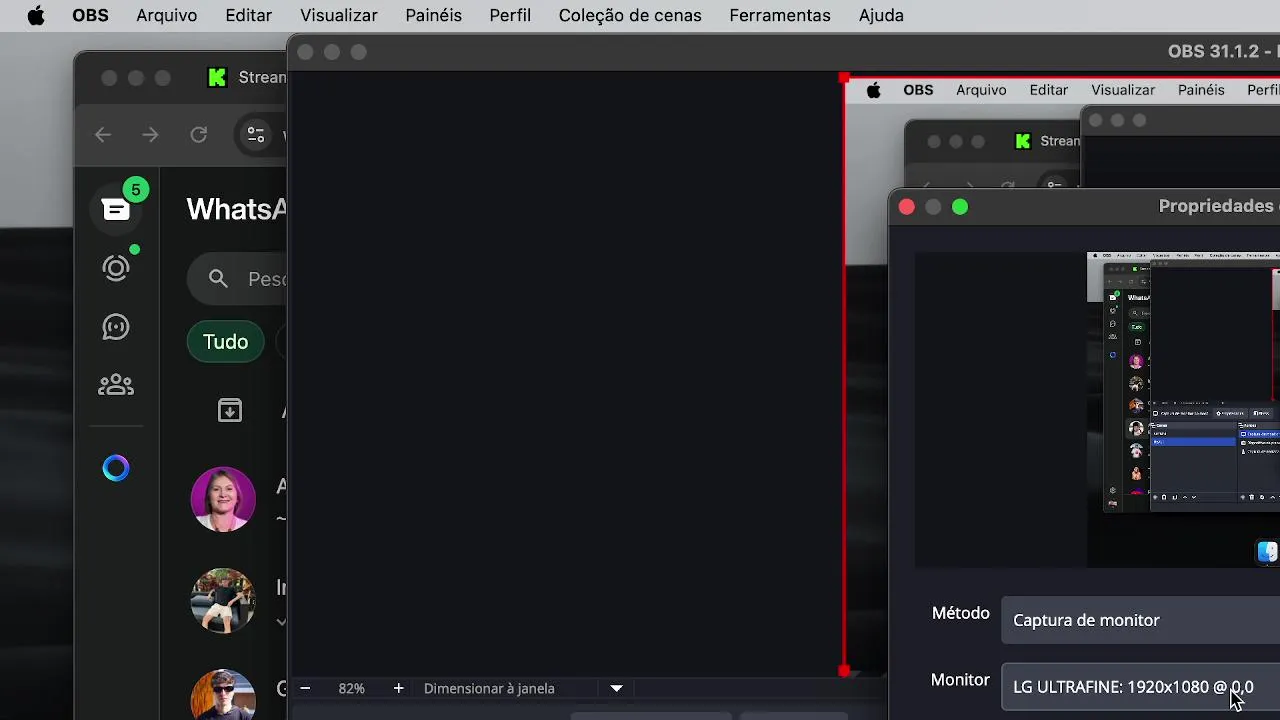The width and height of the screenshot is (1280, 720).
Task: Open the Painéis menu
Action: pyautogui.click(x=434, y=16)
